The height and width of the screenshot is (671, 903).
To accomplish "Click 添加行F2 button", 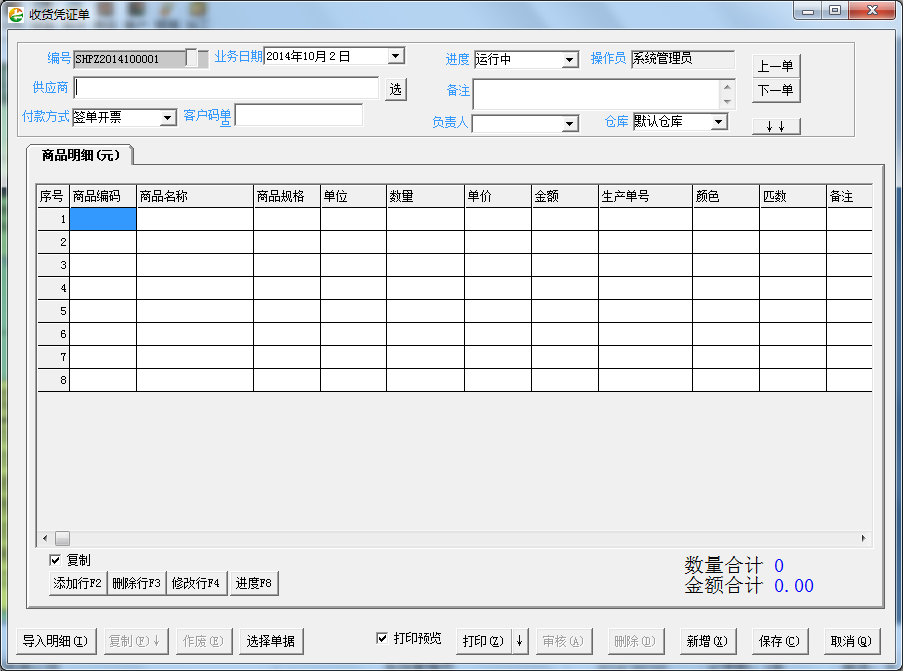I will pyautogui.click(x=78, y=583).
